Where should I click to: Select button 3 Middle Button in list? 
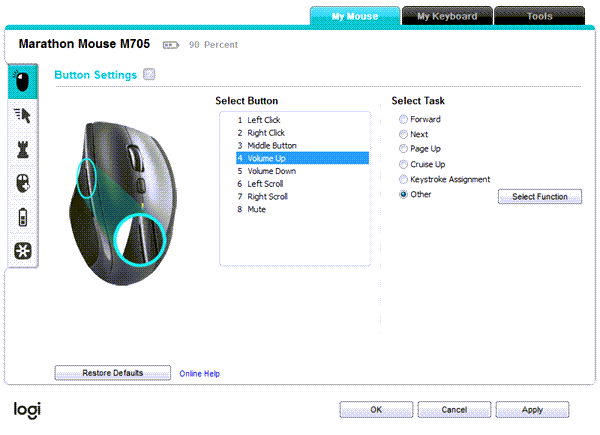tap(302, 146)
